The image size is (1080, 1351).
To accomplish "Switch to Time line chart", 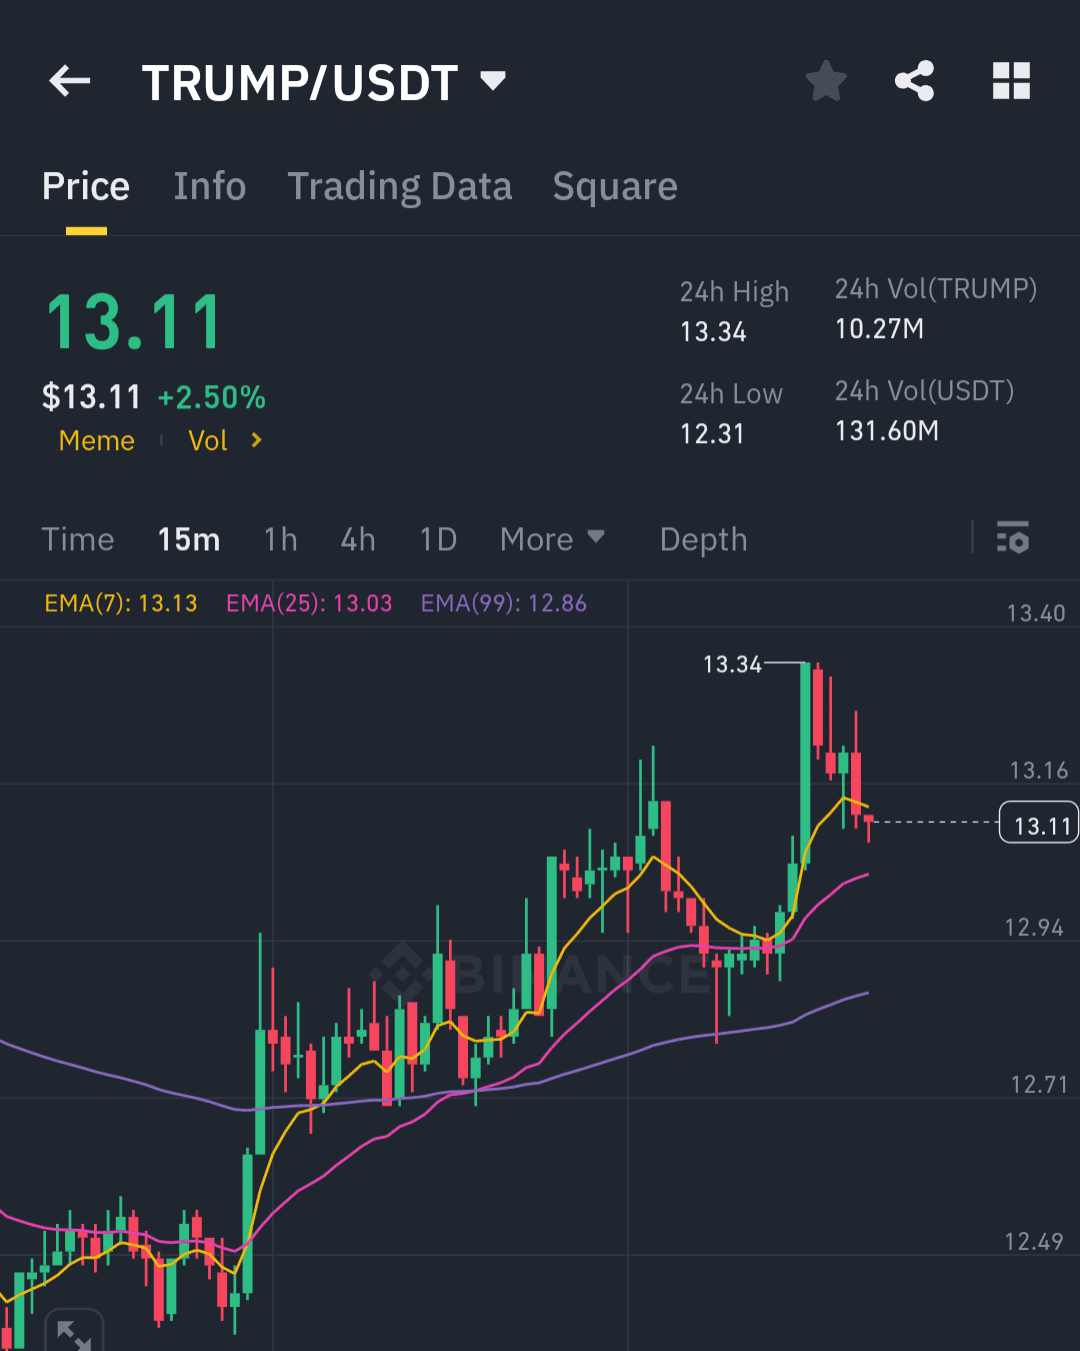I will pos(78,539).
